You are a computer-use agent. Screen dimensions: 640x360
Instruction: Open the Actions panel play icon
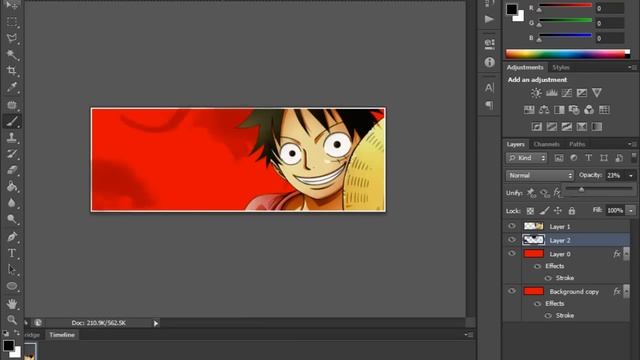(489, 19)
